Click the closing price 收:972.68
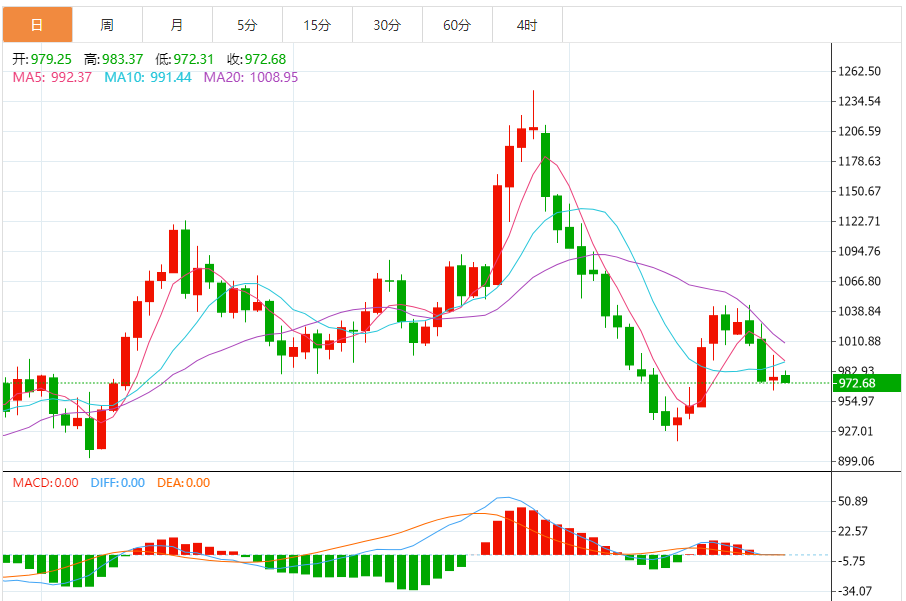This screenshot has height=601, width=906. [x=256, y=59]
